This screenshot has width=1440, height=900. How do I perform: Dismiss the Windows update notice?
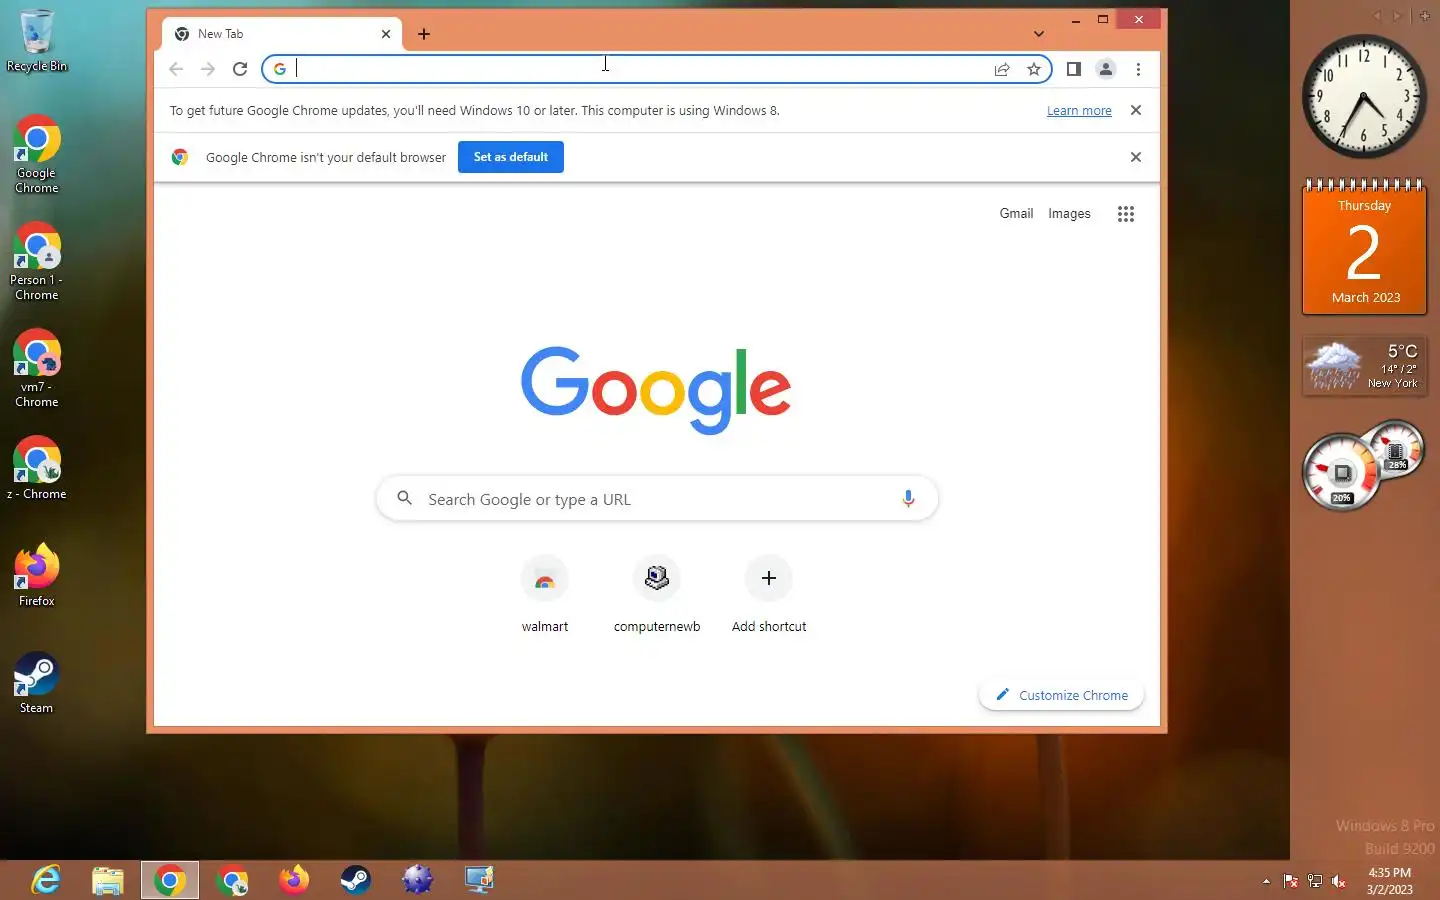pyautogui.click(x=1136, y=110)
